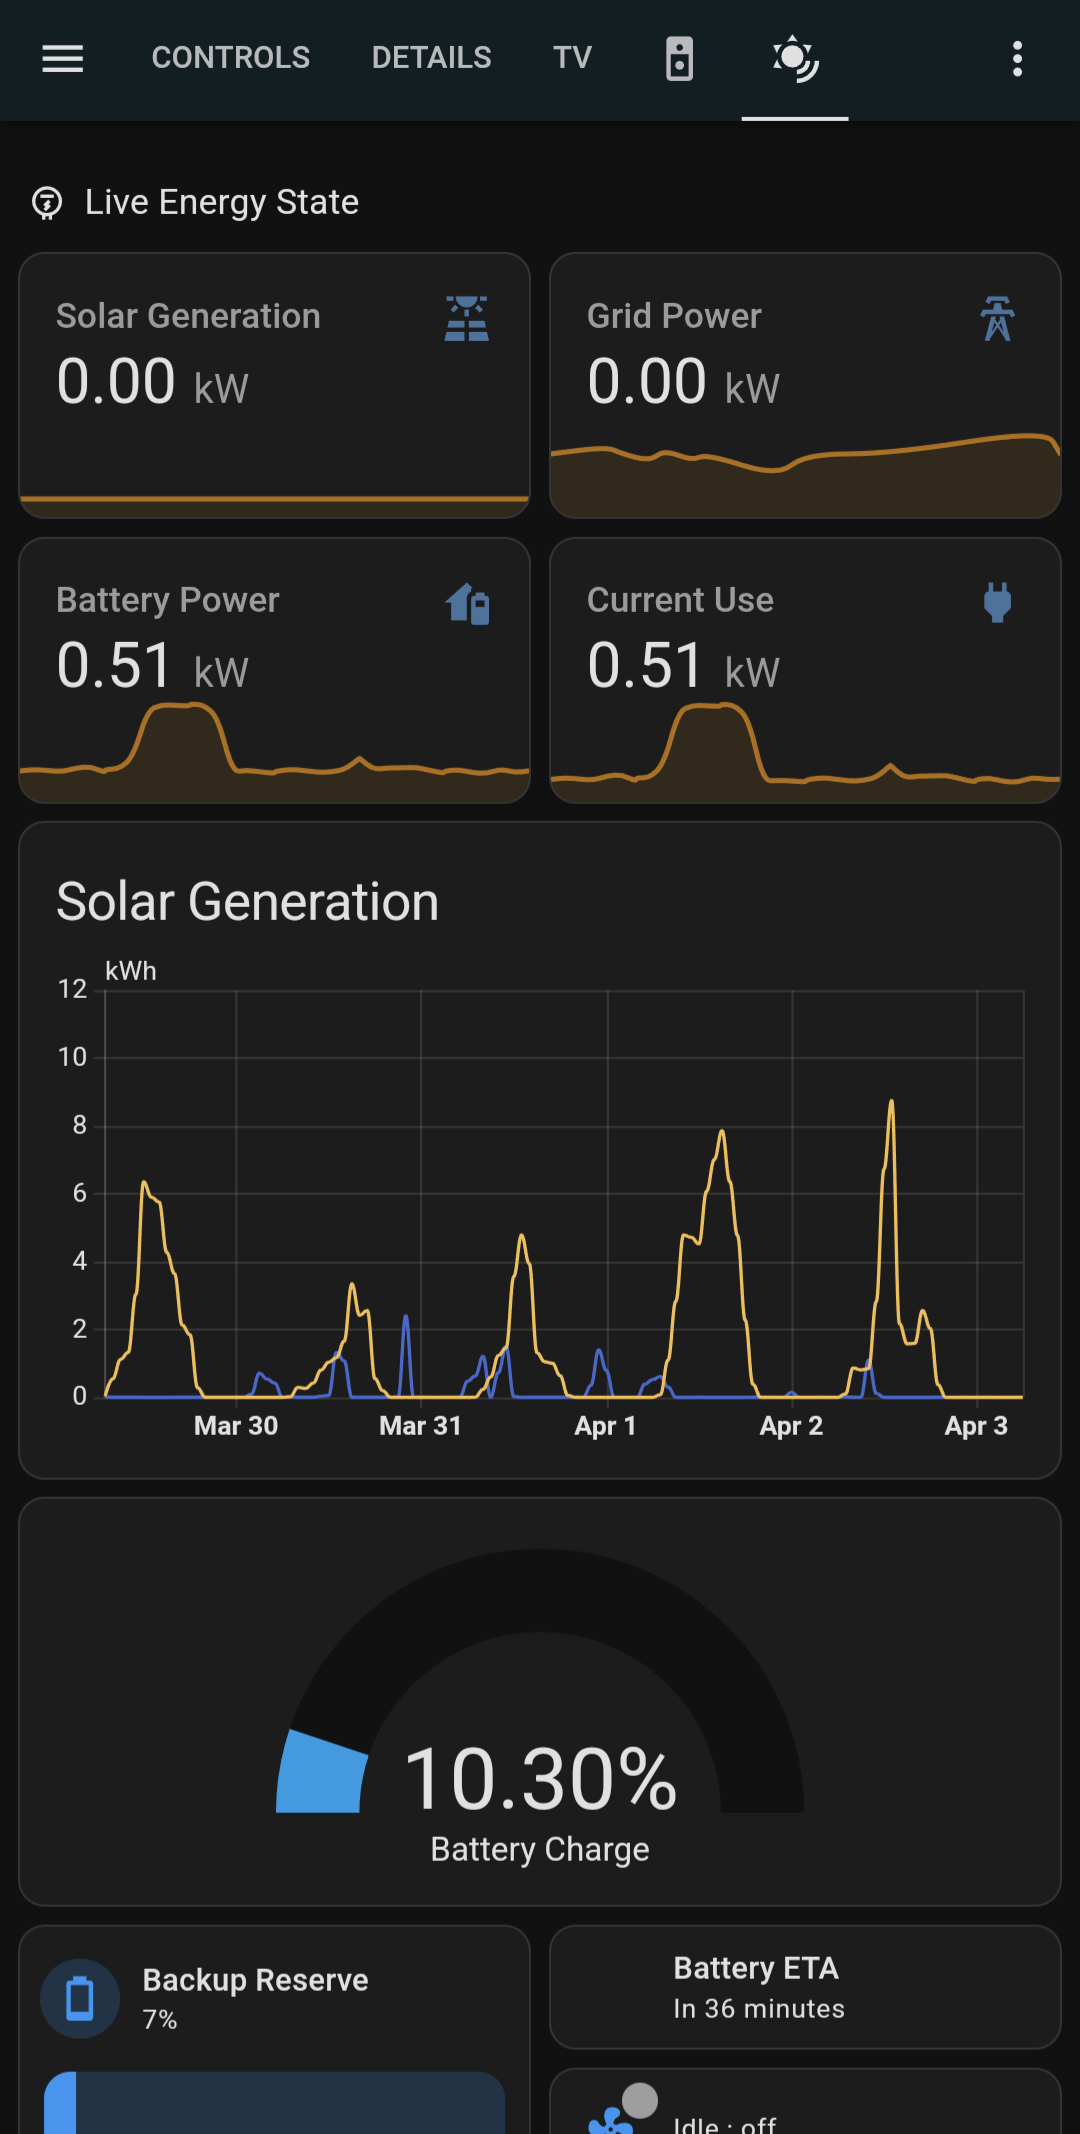
Task: Select the solar power icon tab
Action: pyautogui.click(x=795, y=59)
